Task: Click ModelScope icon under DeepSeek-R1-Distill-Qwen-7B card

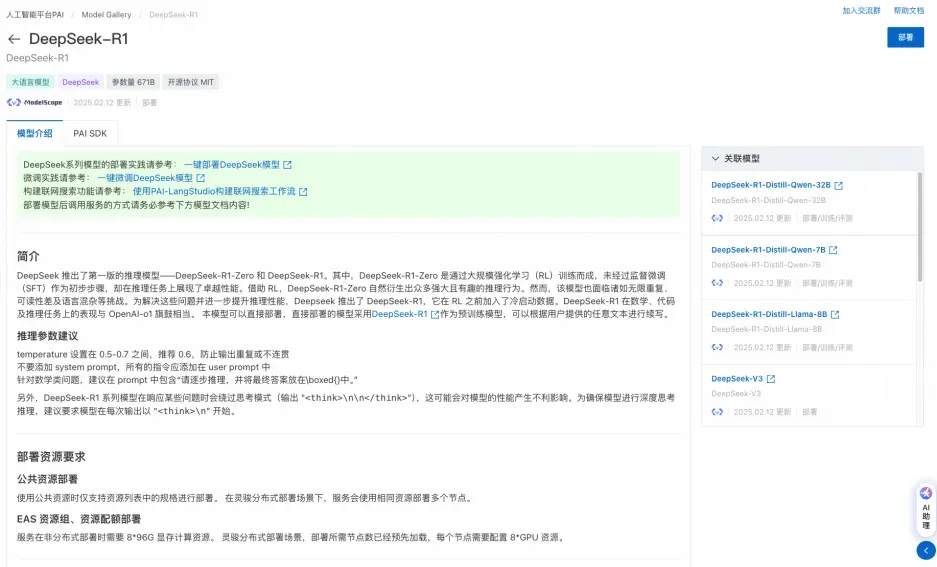Action: coord(717,283)
